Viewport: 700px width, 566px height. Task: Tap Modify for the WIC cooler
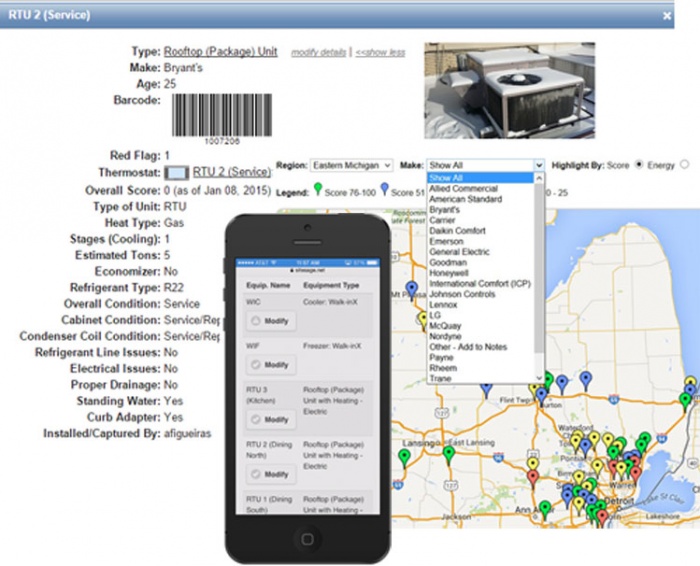(271, 321)
